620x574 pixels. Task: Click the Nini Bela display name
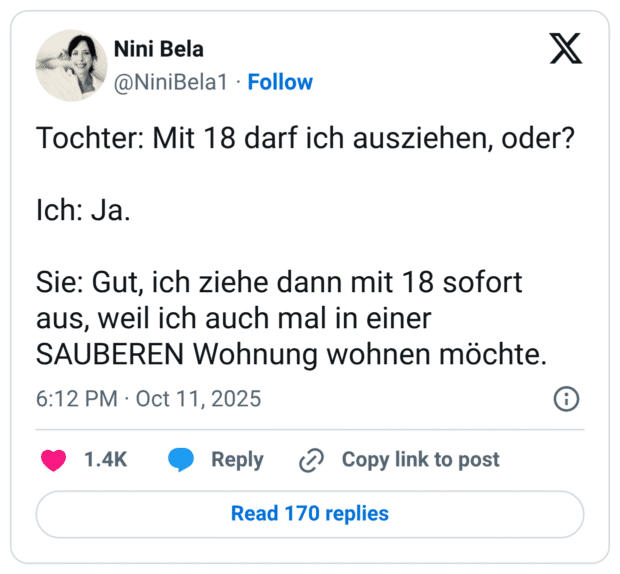point(159,49)
